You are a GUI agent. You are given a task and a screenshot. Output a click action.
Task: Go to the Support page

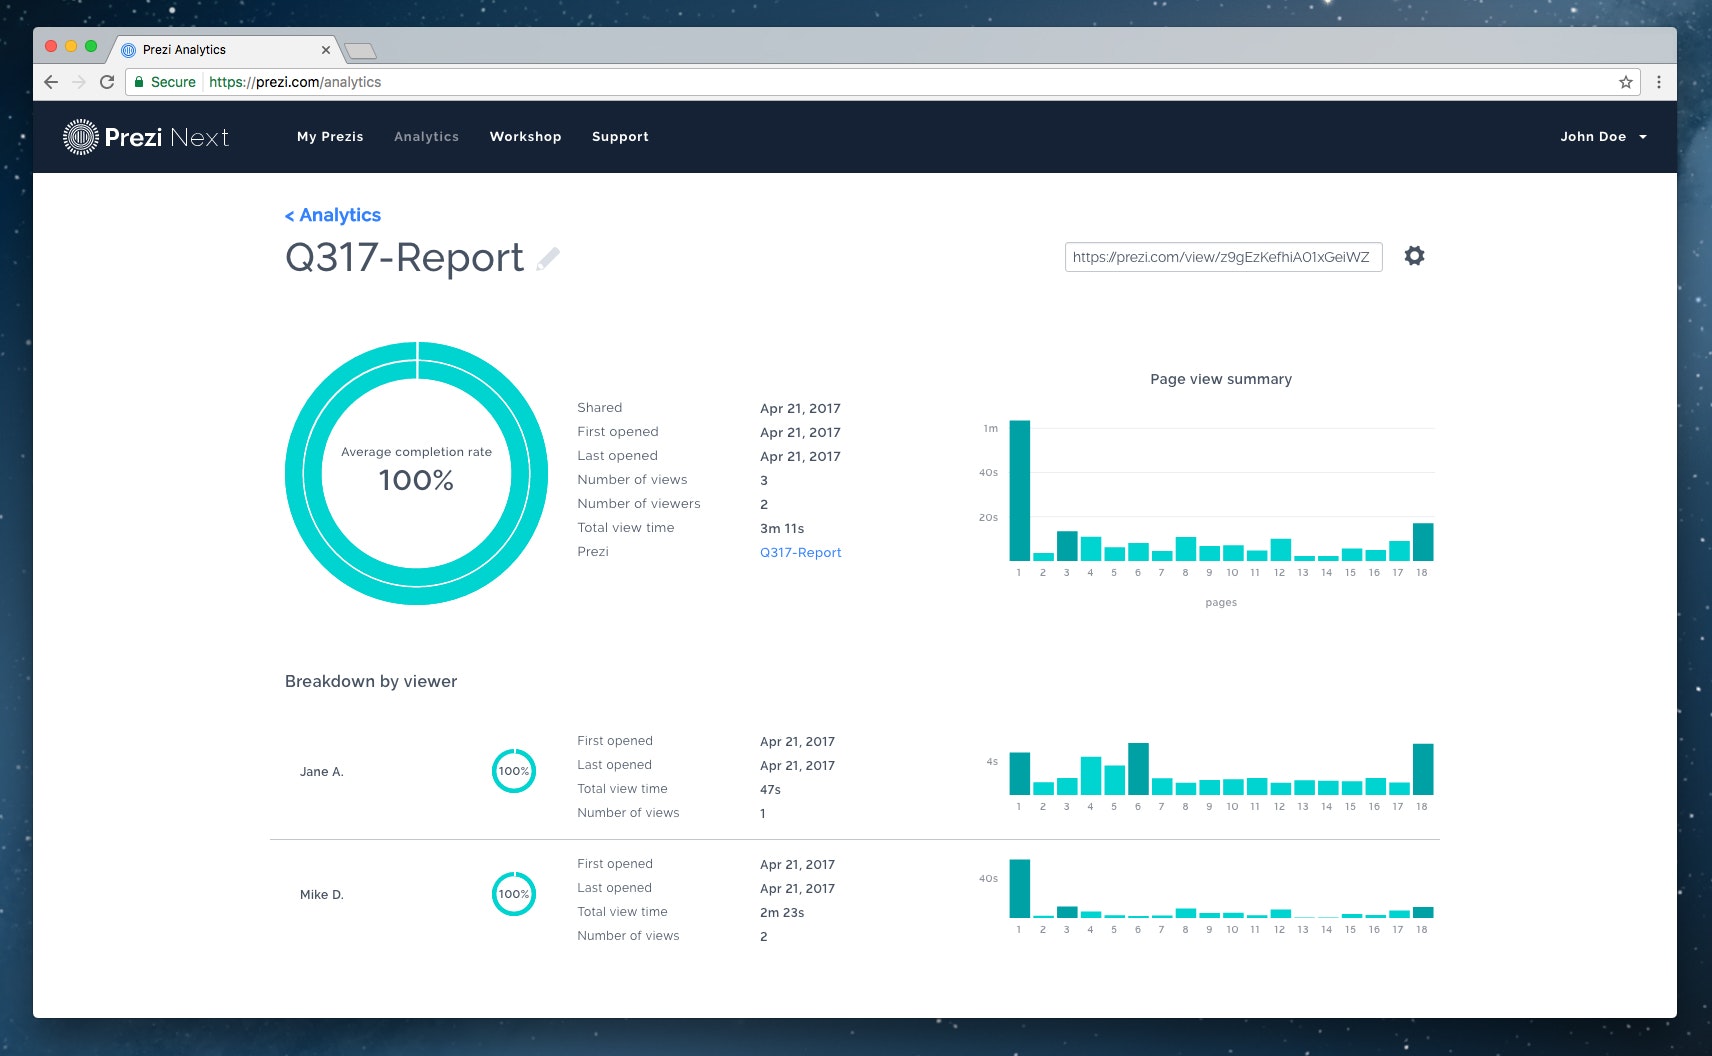pos(620,137)
